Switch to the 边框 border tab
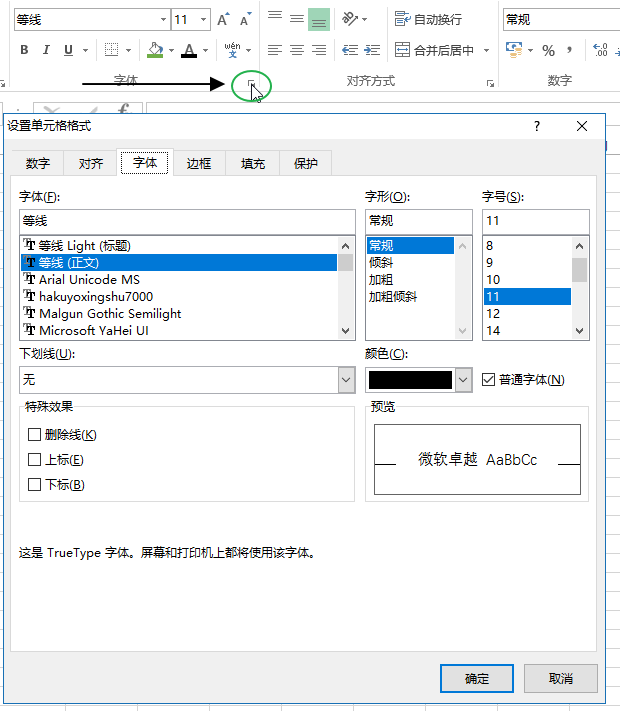This screenshot has height=711, width=620. (x=199, y=164)
